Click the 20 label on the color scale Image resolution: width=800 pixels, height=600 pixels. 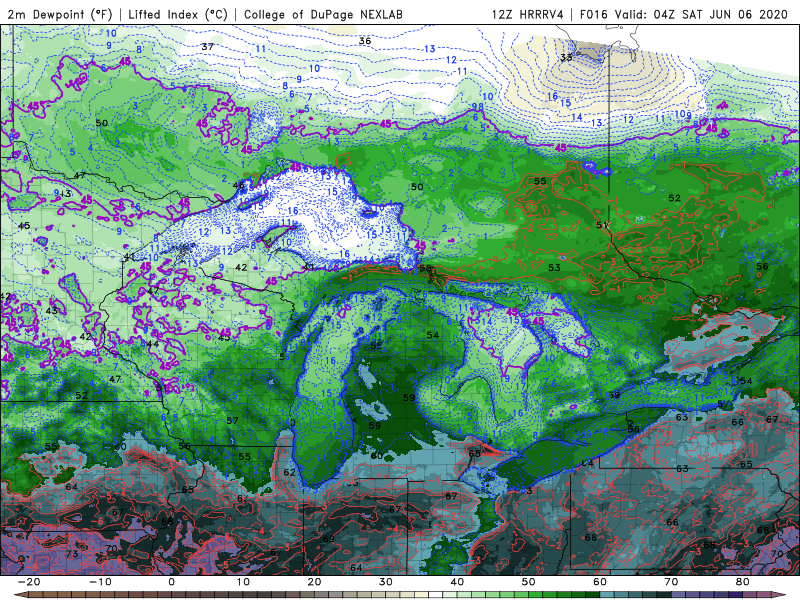[314, 582]
